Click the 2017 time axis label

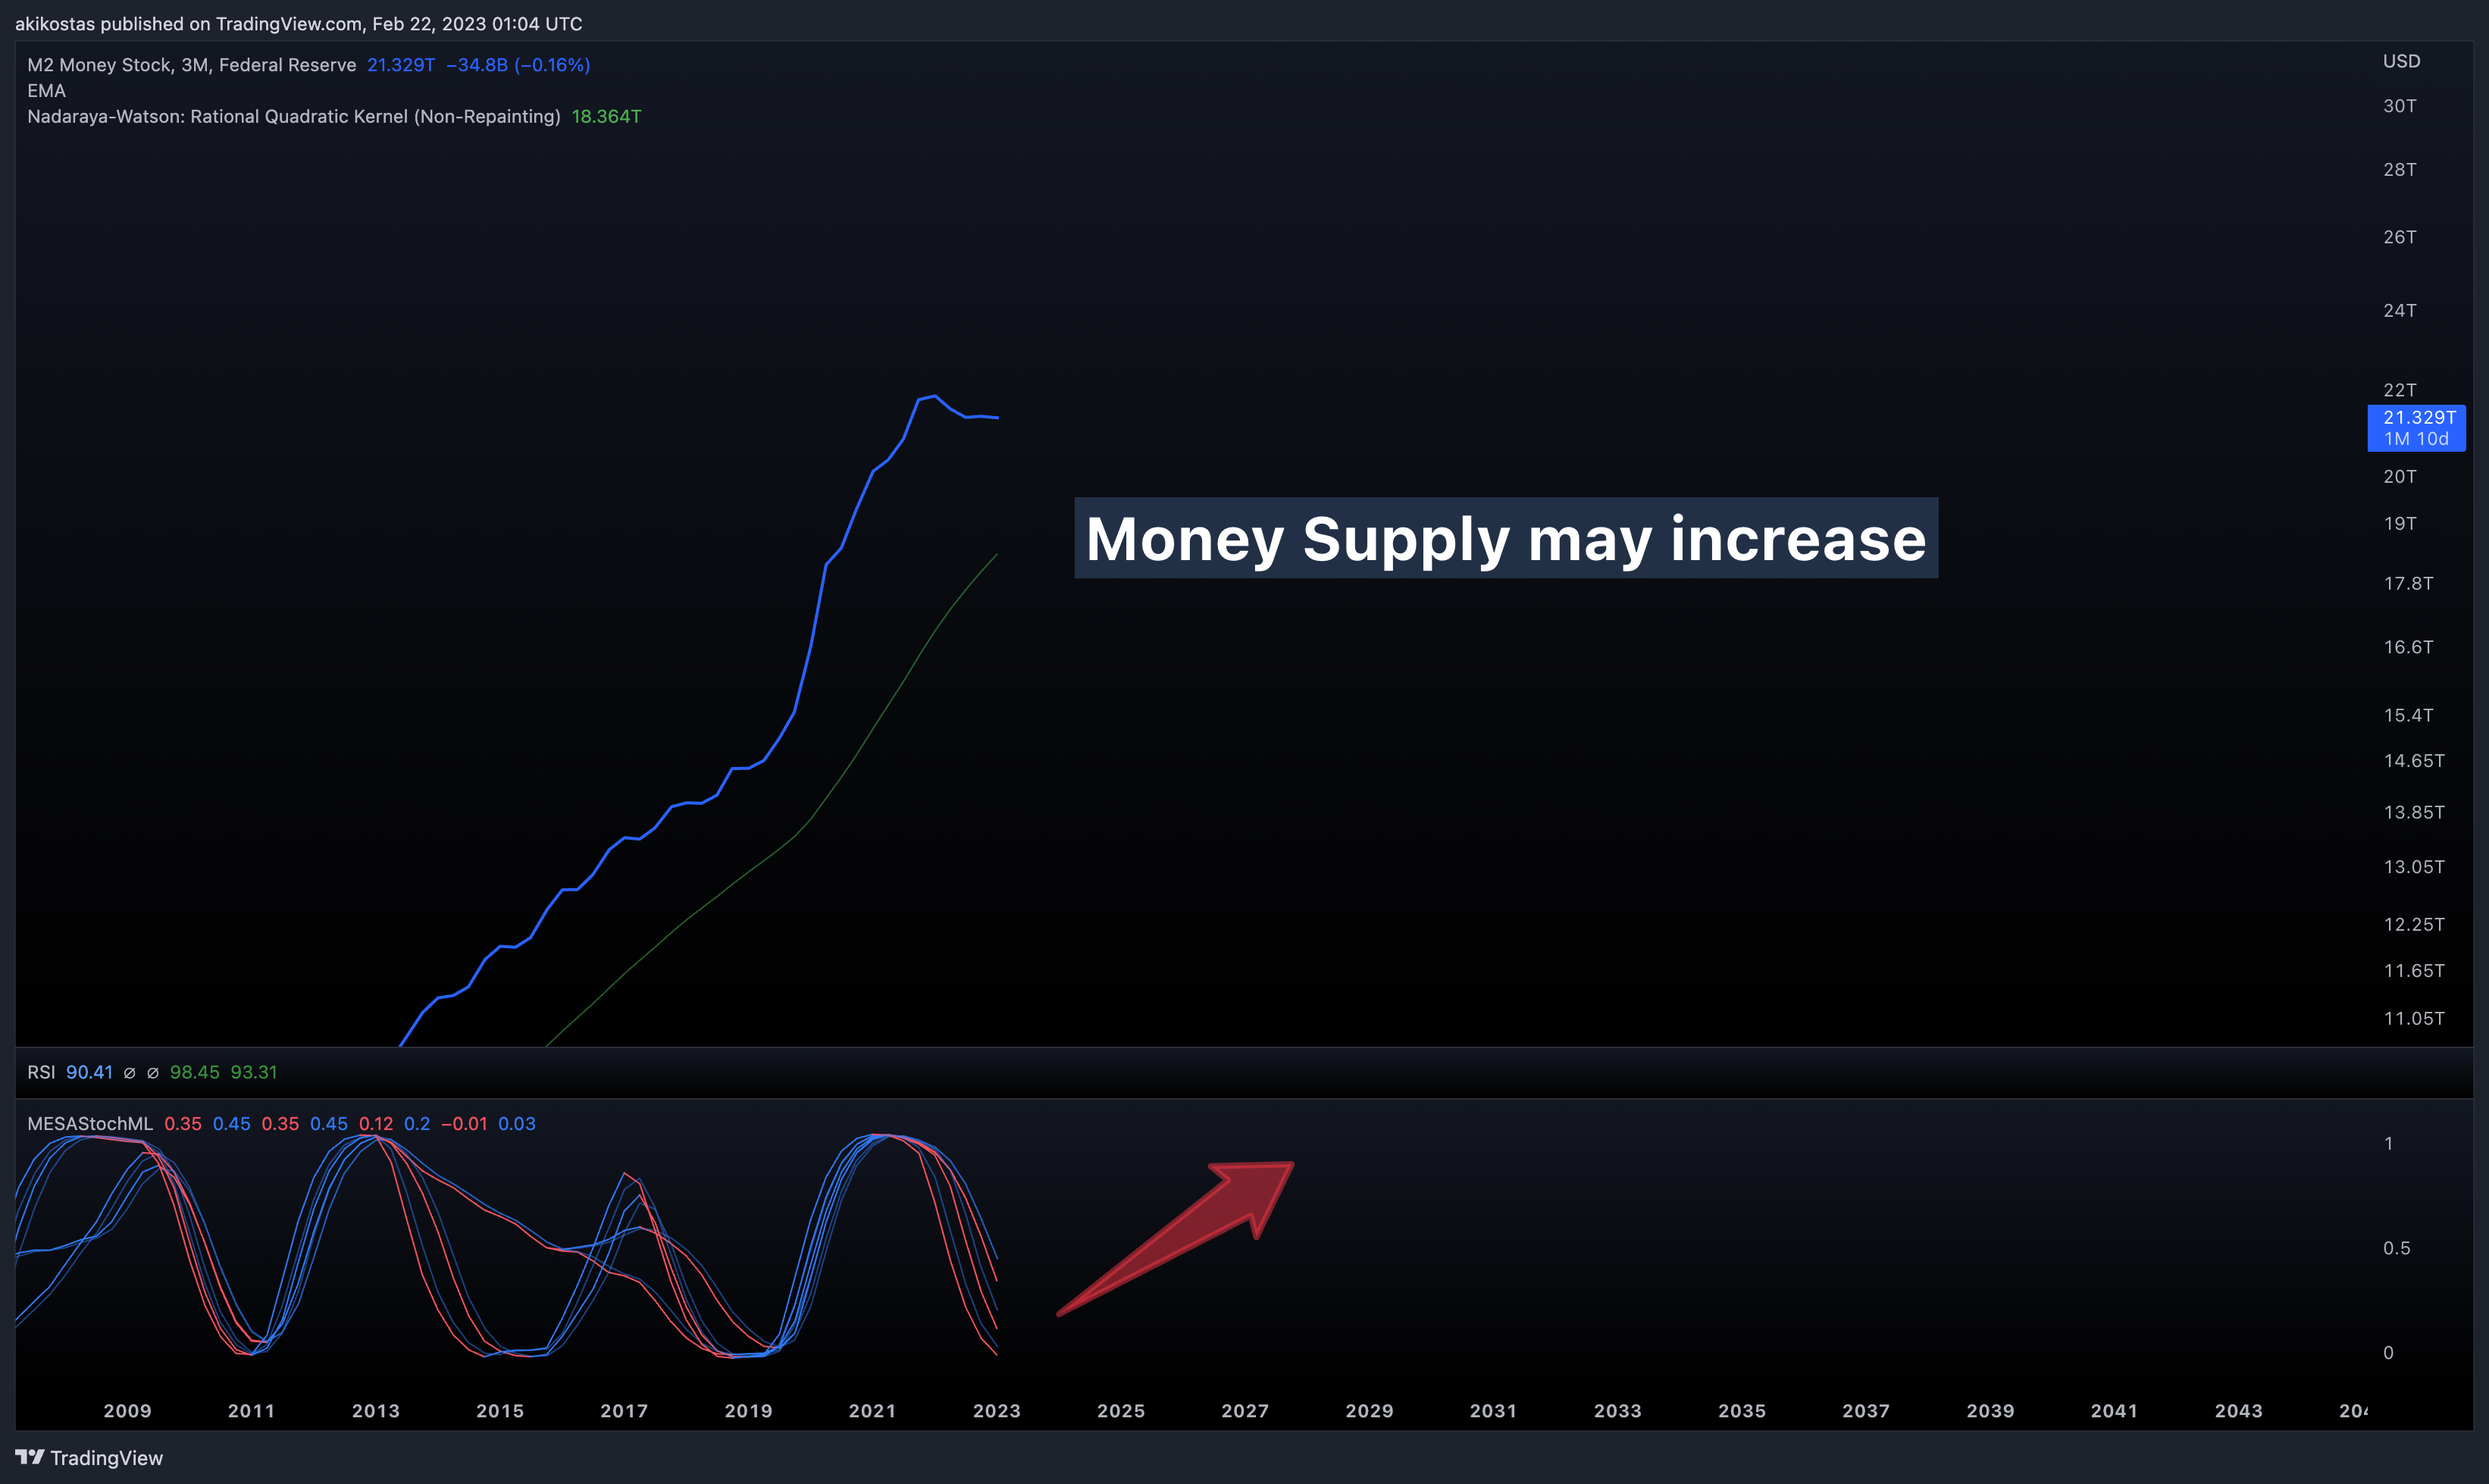624,1411
